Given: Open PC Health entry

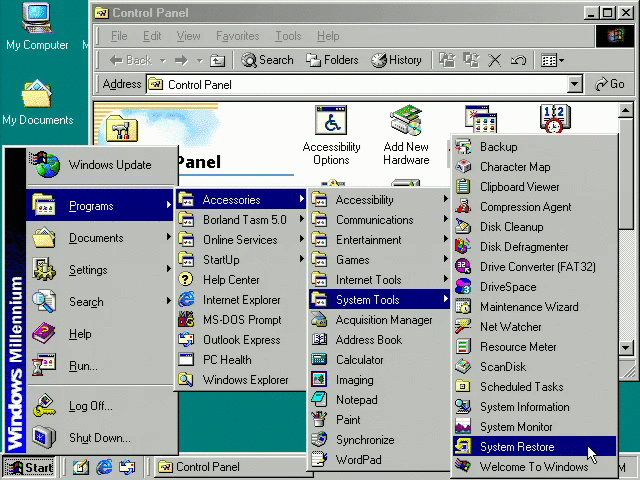Looking at the screenshot, I should [241, 360].
